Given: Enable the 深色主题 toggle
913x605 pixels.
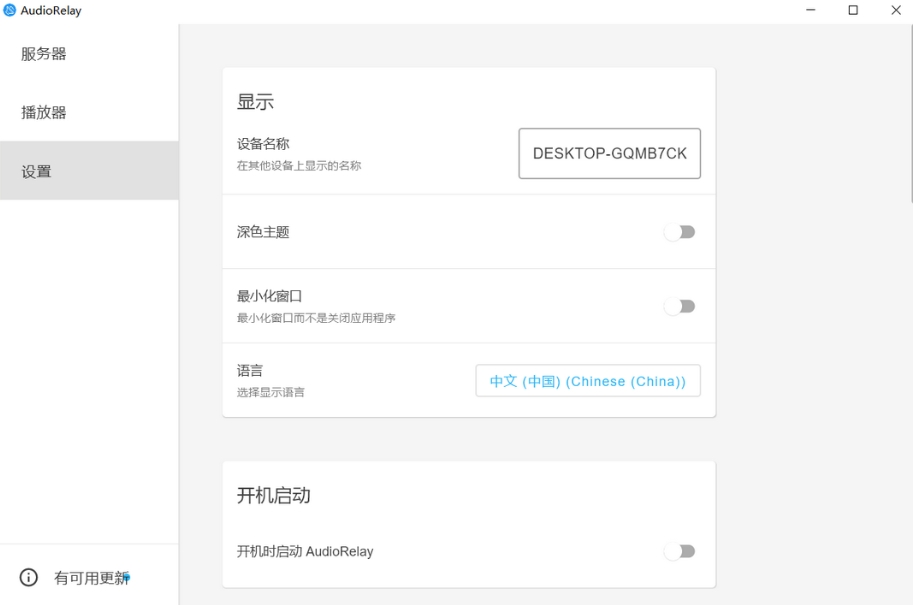Looking at the screenshot, I should coord(680,232).
